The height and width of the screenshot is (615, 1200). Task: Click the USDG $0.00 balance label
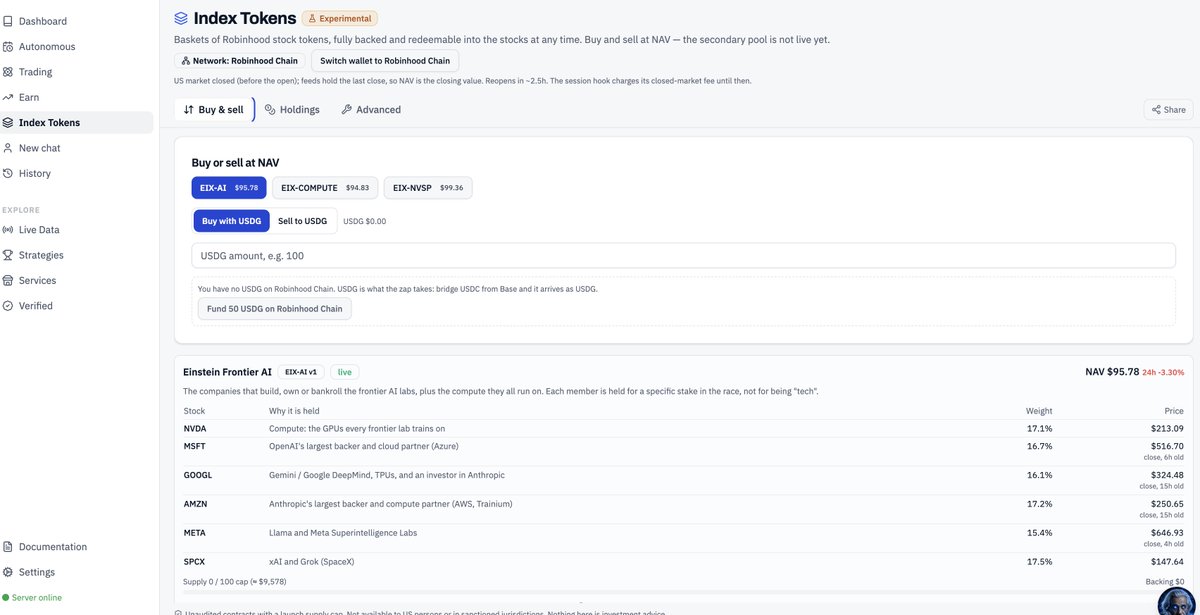tap(364, 221)
